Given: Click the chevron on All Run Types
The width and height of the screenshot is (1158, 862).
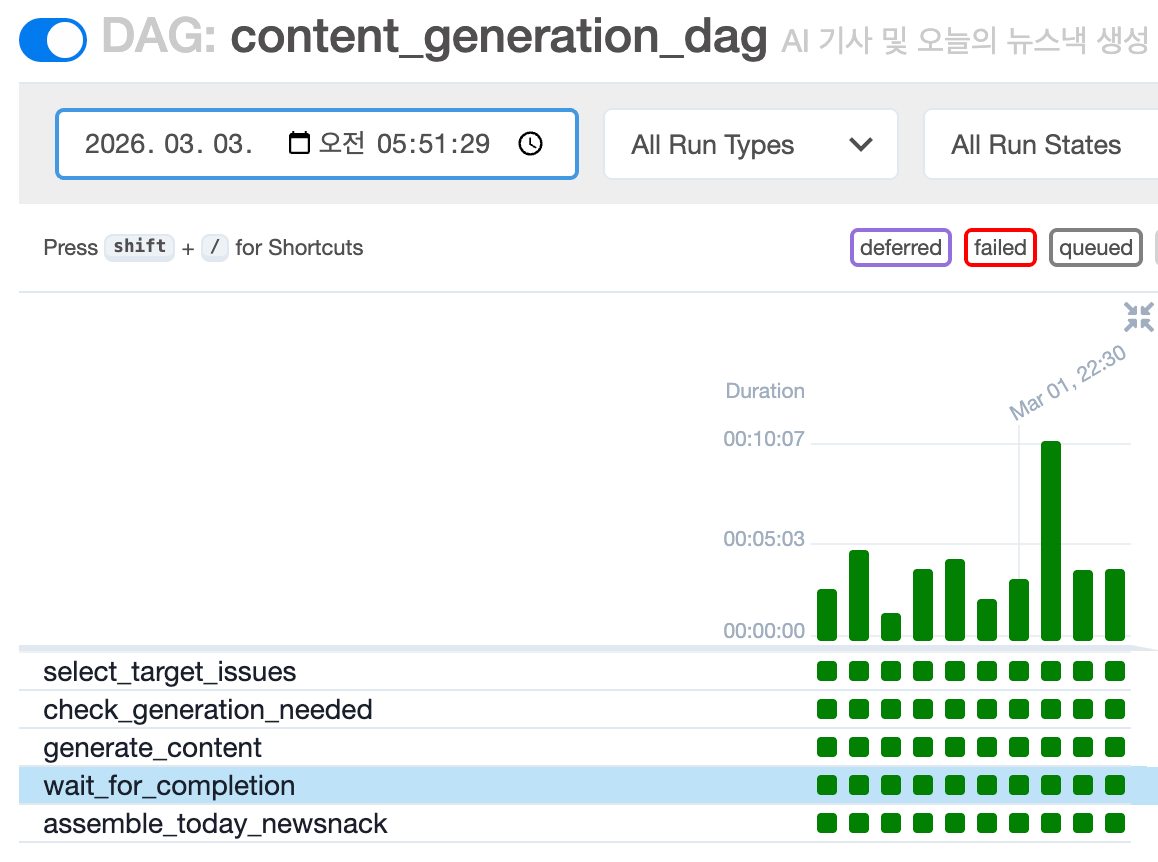Looking at the screenshot, I should (860, 145).
